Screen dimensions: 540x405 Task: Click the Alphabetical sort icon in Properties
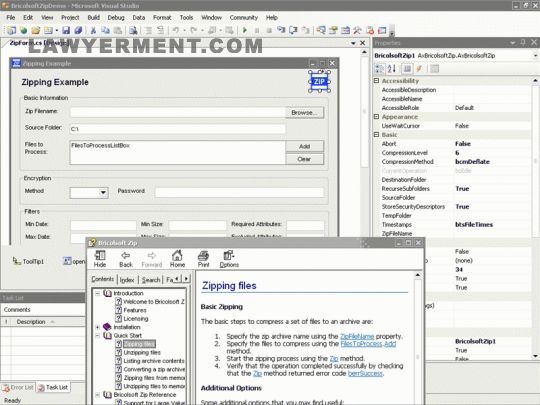(x=392, y=69)
